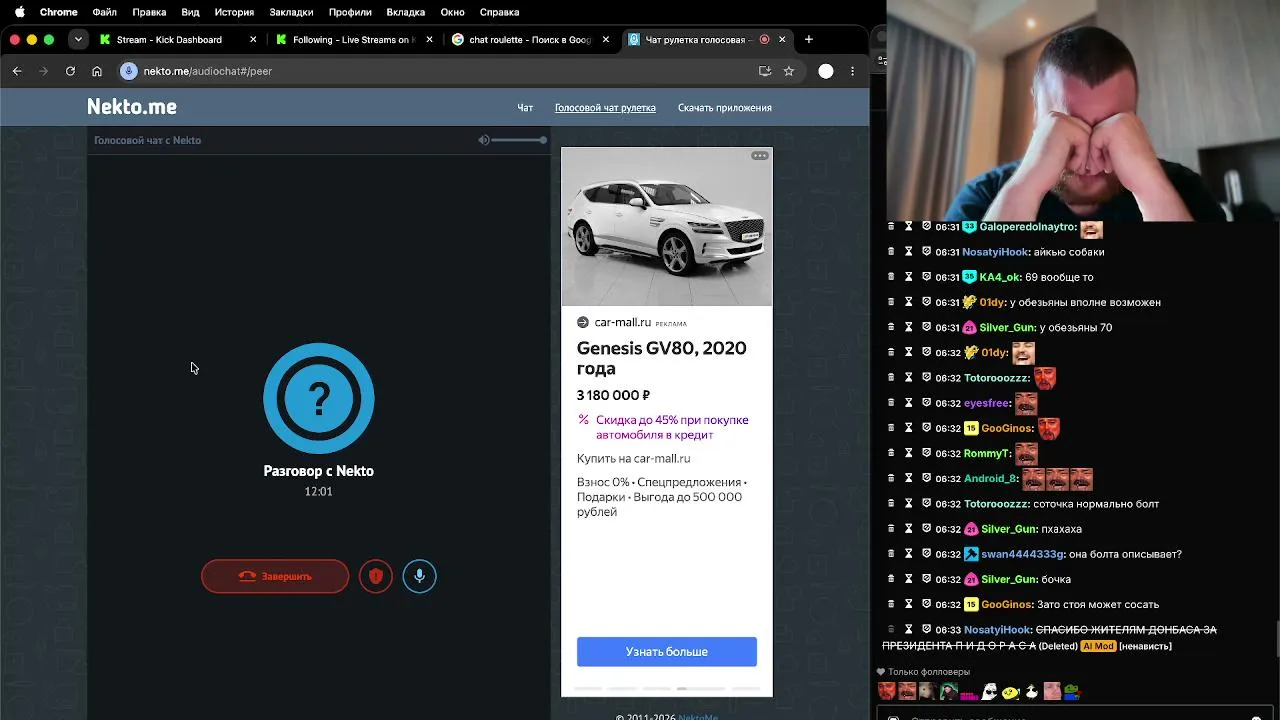Open the Скачать приложения link

pyautogui.click(x=725, y=108)
